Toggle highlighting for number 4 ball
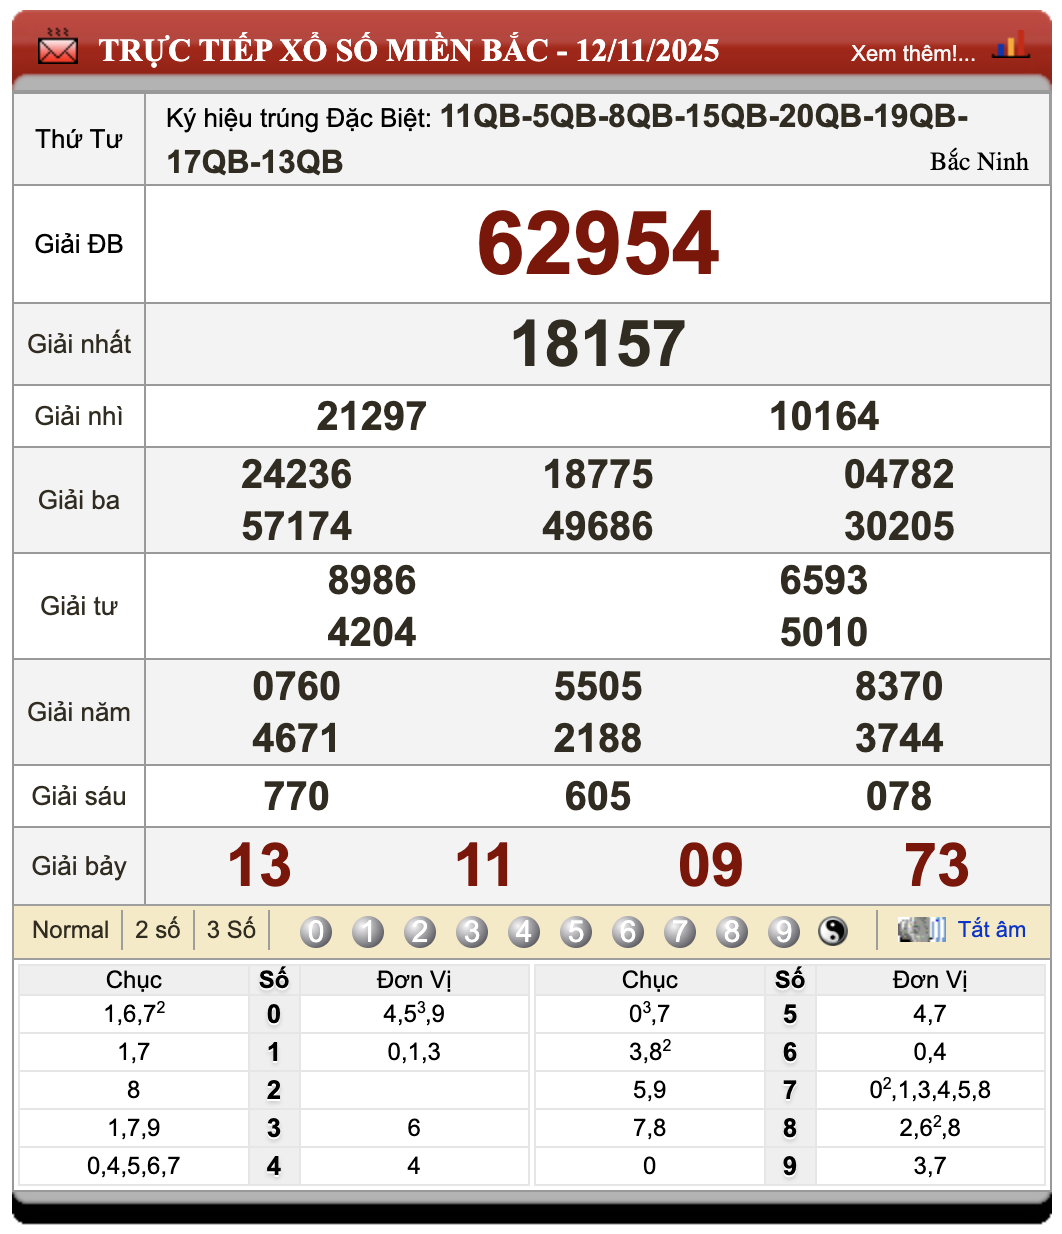The image size is (1062, 1234). [524, 930]
